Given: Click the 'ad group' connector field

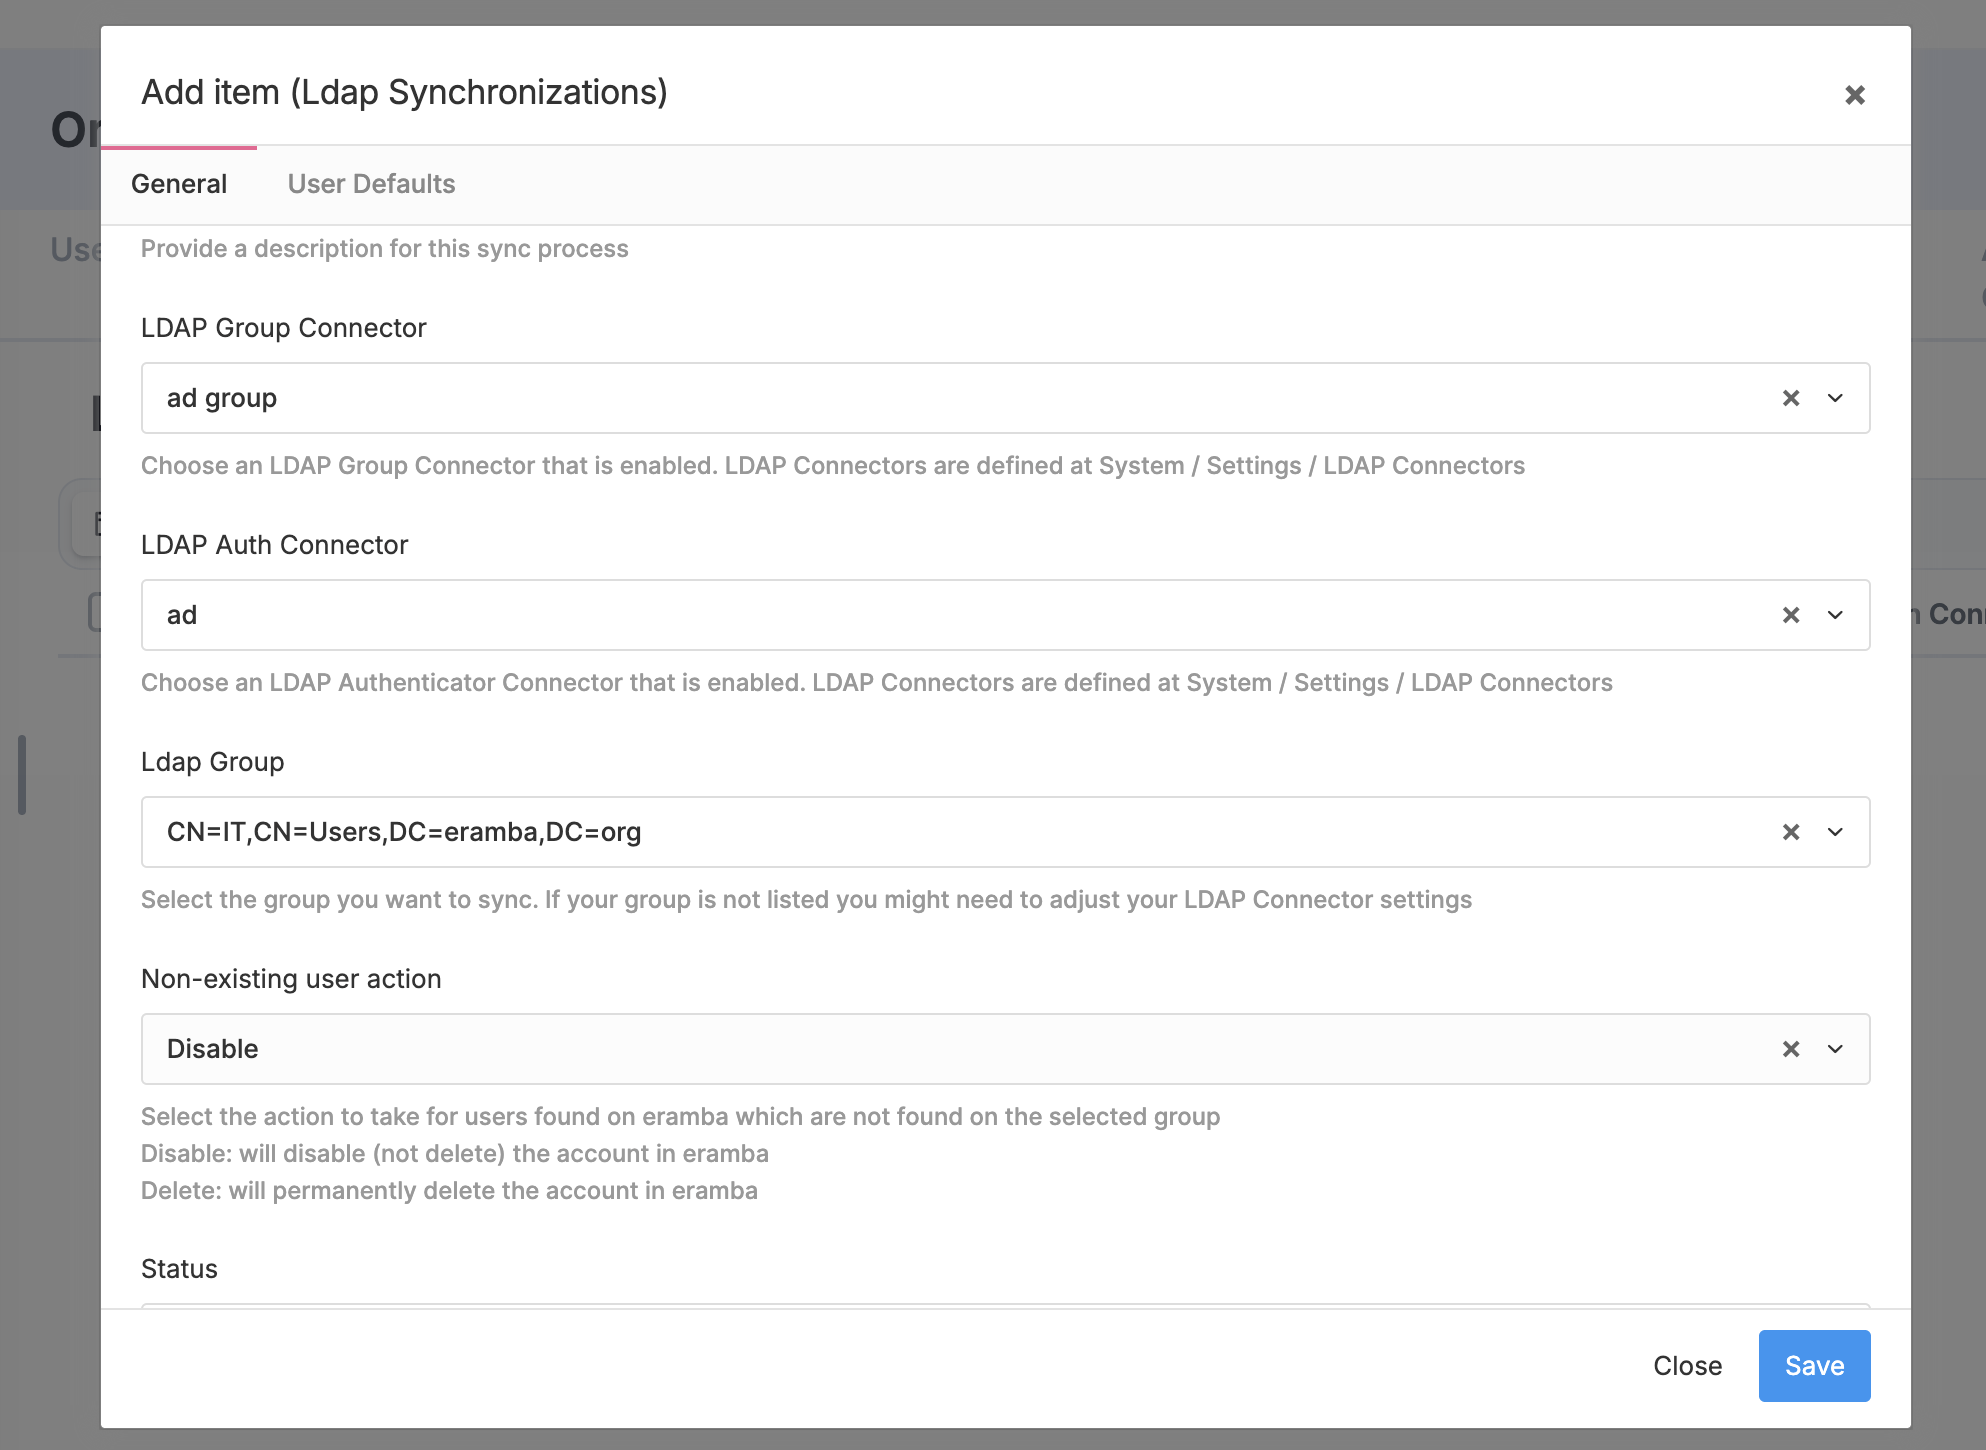Looking at the screenshot, I should pyautogui.click(x=900, y=398).
